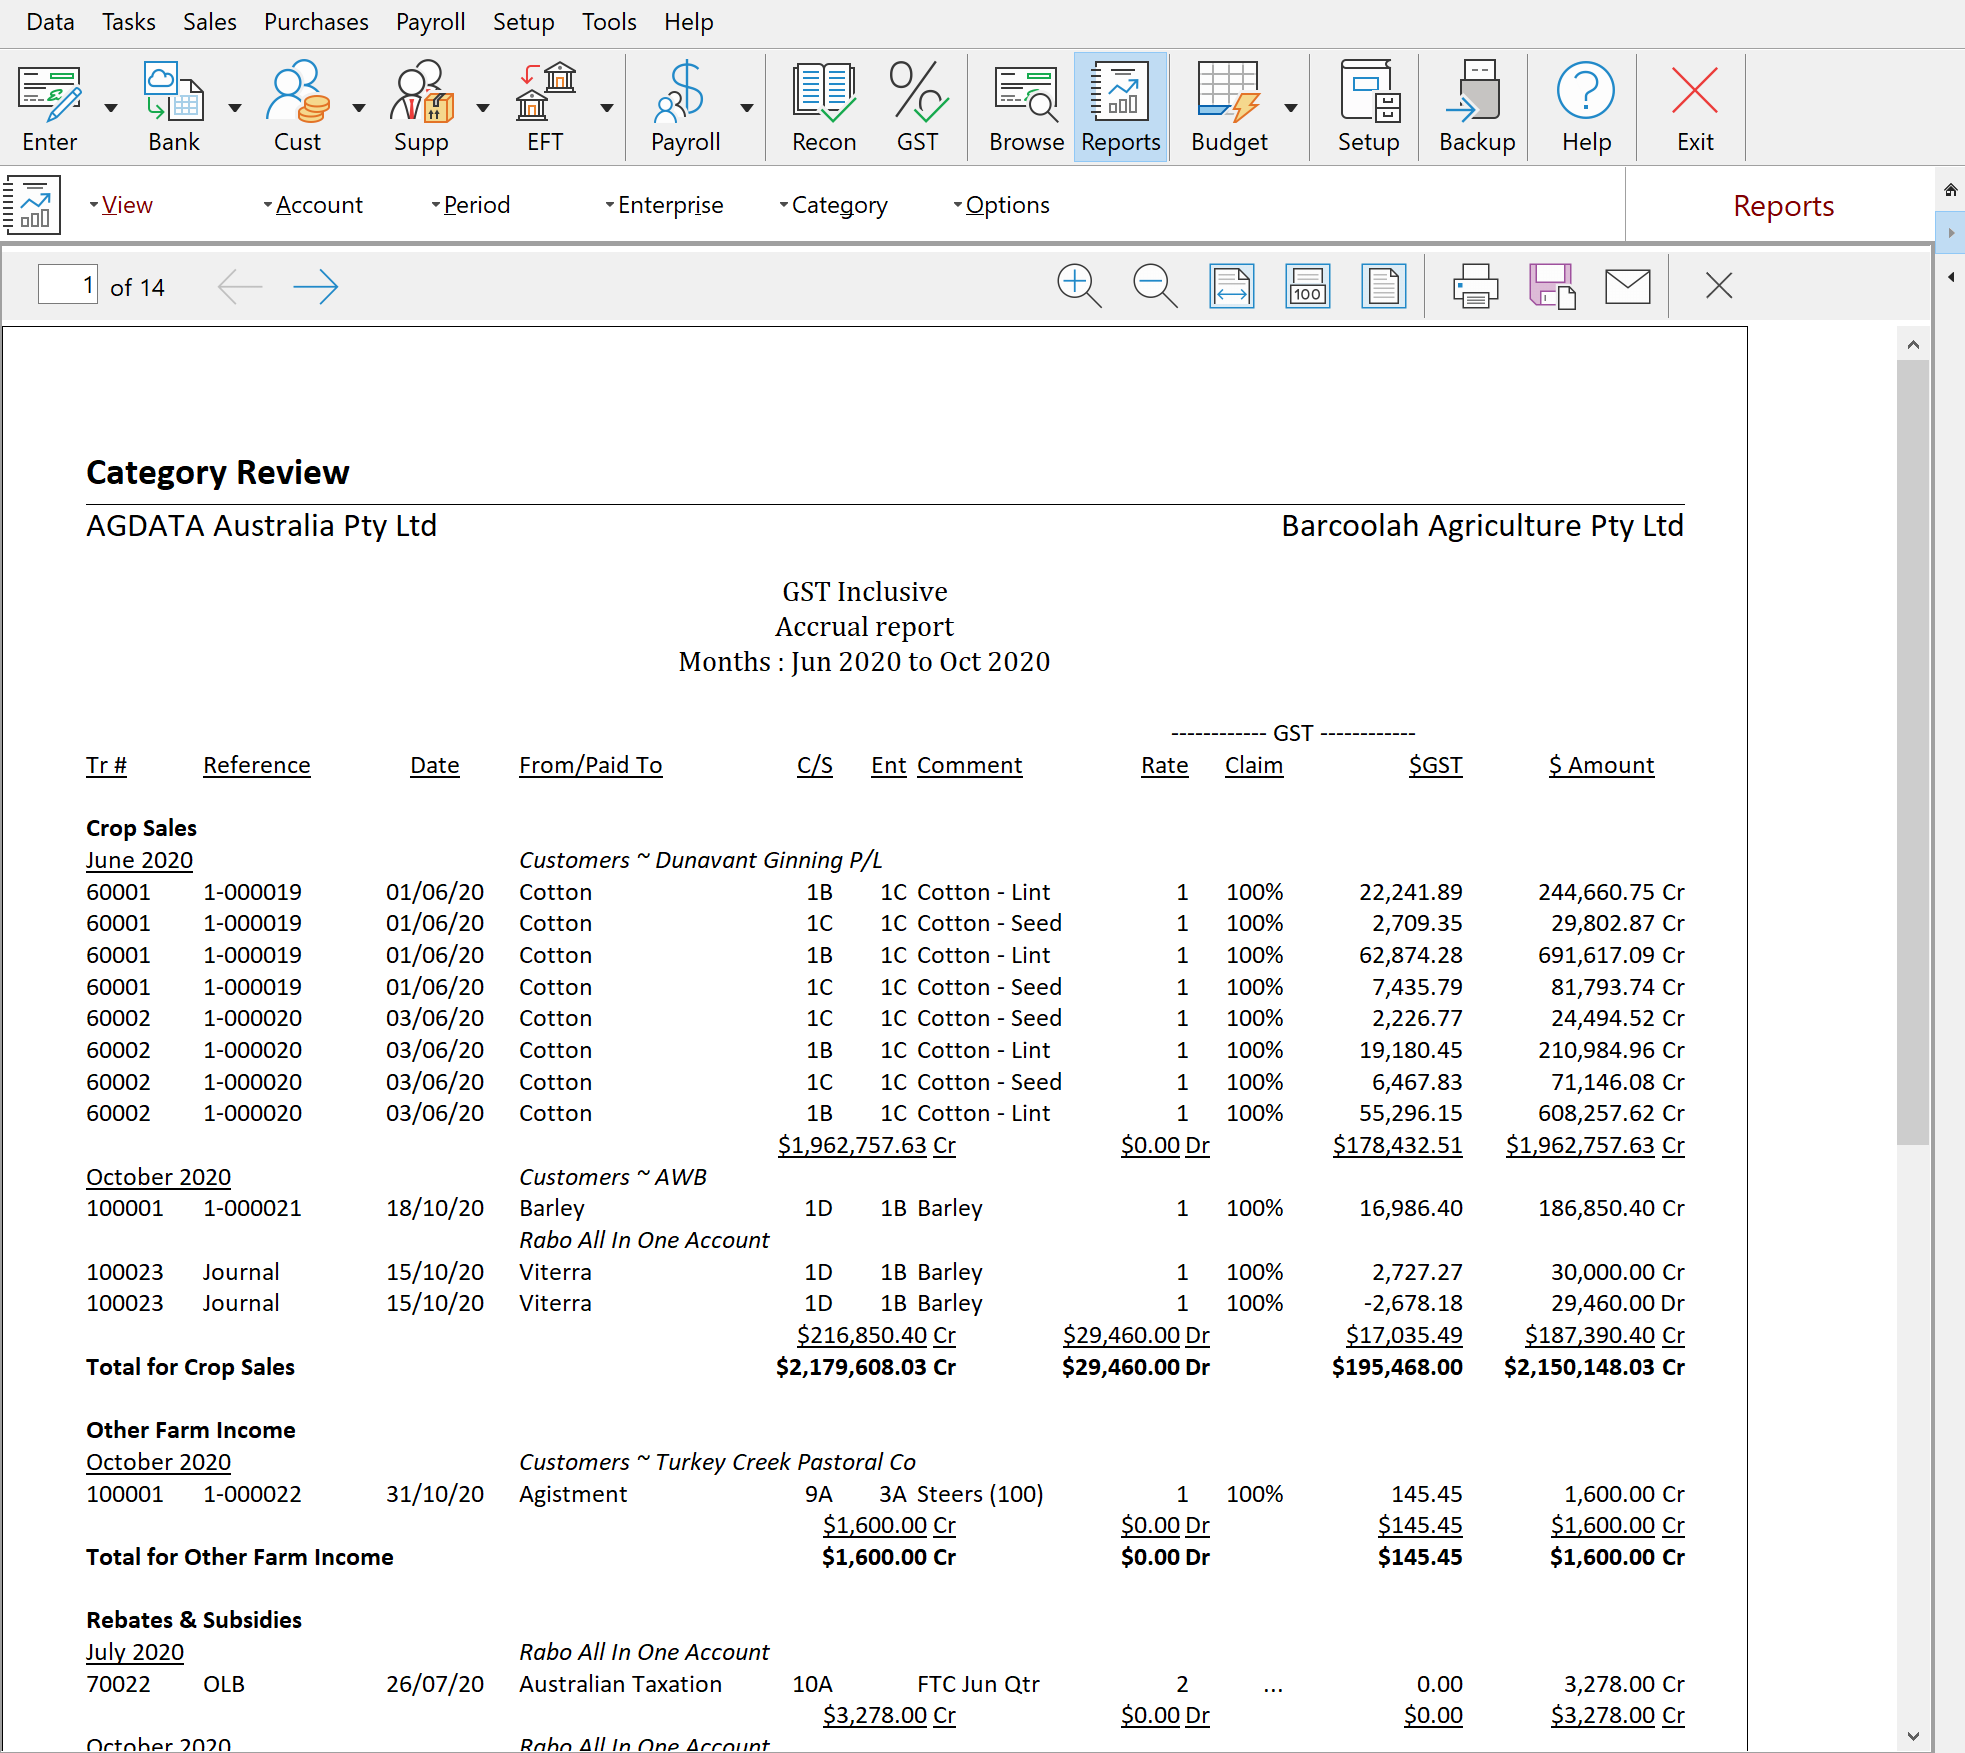
Task: Select the Category filter expander
Action: 782,205
